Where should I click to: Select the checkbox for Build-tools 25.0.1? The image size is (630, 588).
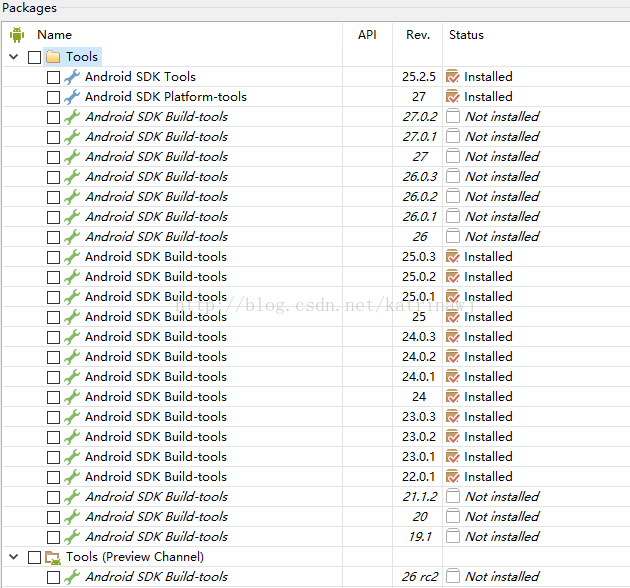point(53,297)
